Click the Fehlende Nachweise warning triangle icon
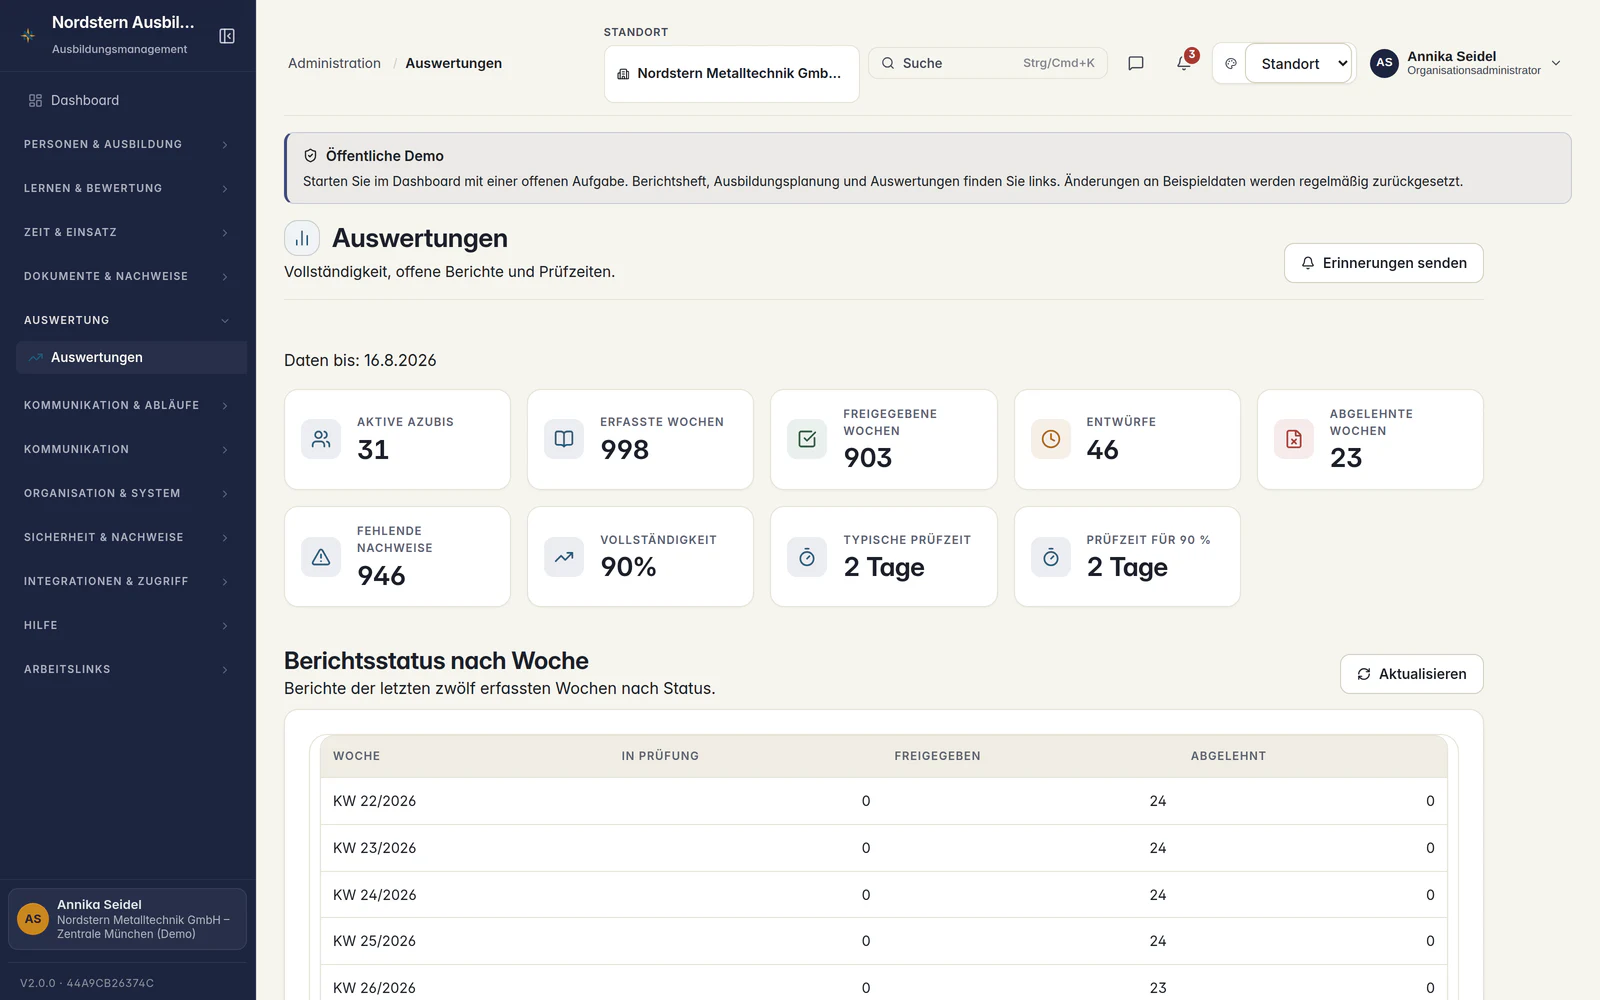This screenshot has height=1000, width=1600. point(321,557)
